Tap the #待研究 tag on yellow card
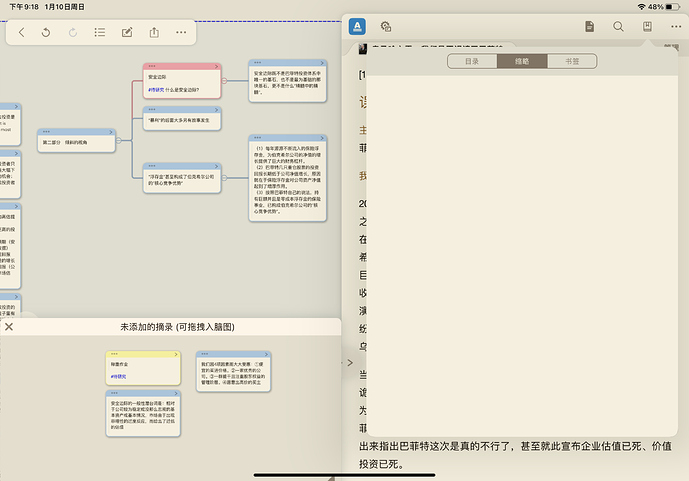The height and width of the screenshot is (481, 689). 118,376
